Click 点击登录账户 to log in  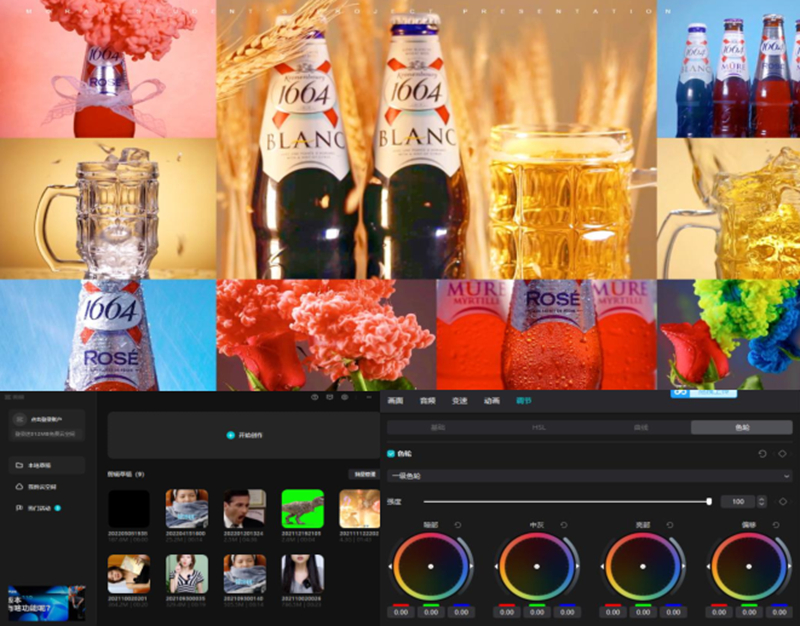coord(46,419)
